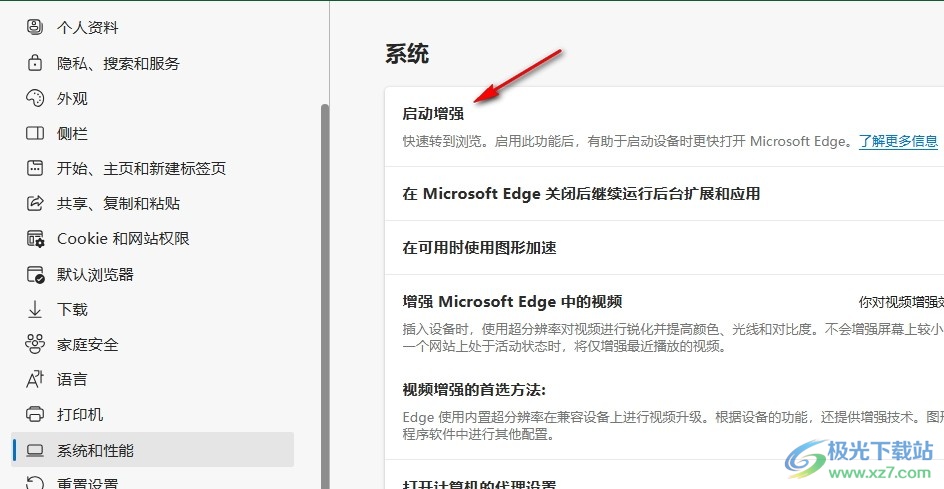Screen dimensions: 944x489
Task: Click the cookie icon for Cookie 和网站权限
Action: coord(36,238)
